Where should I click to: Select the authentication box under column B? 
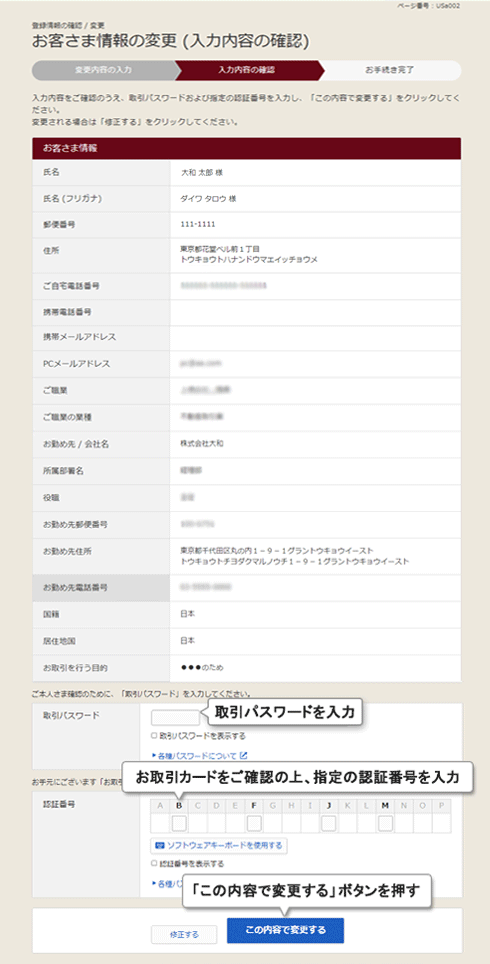[179, 823]
